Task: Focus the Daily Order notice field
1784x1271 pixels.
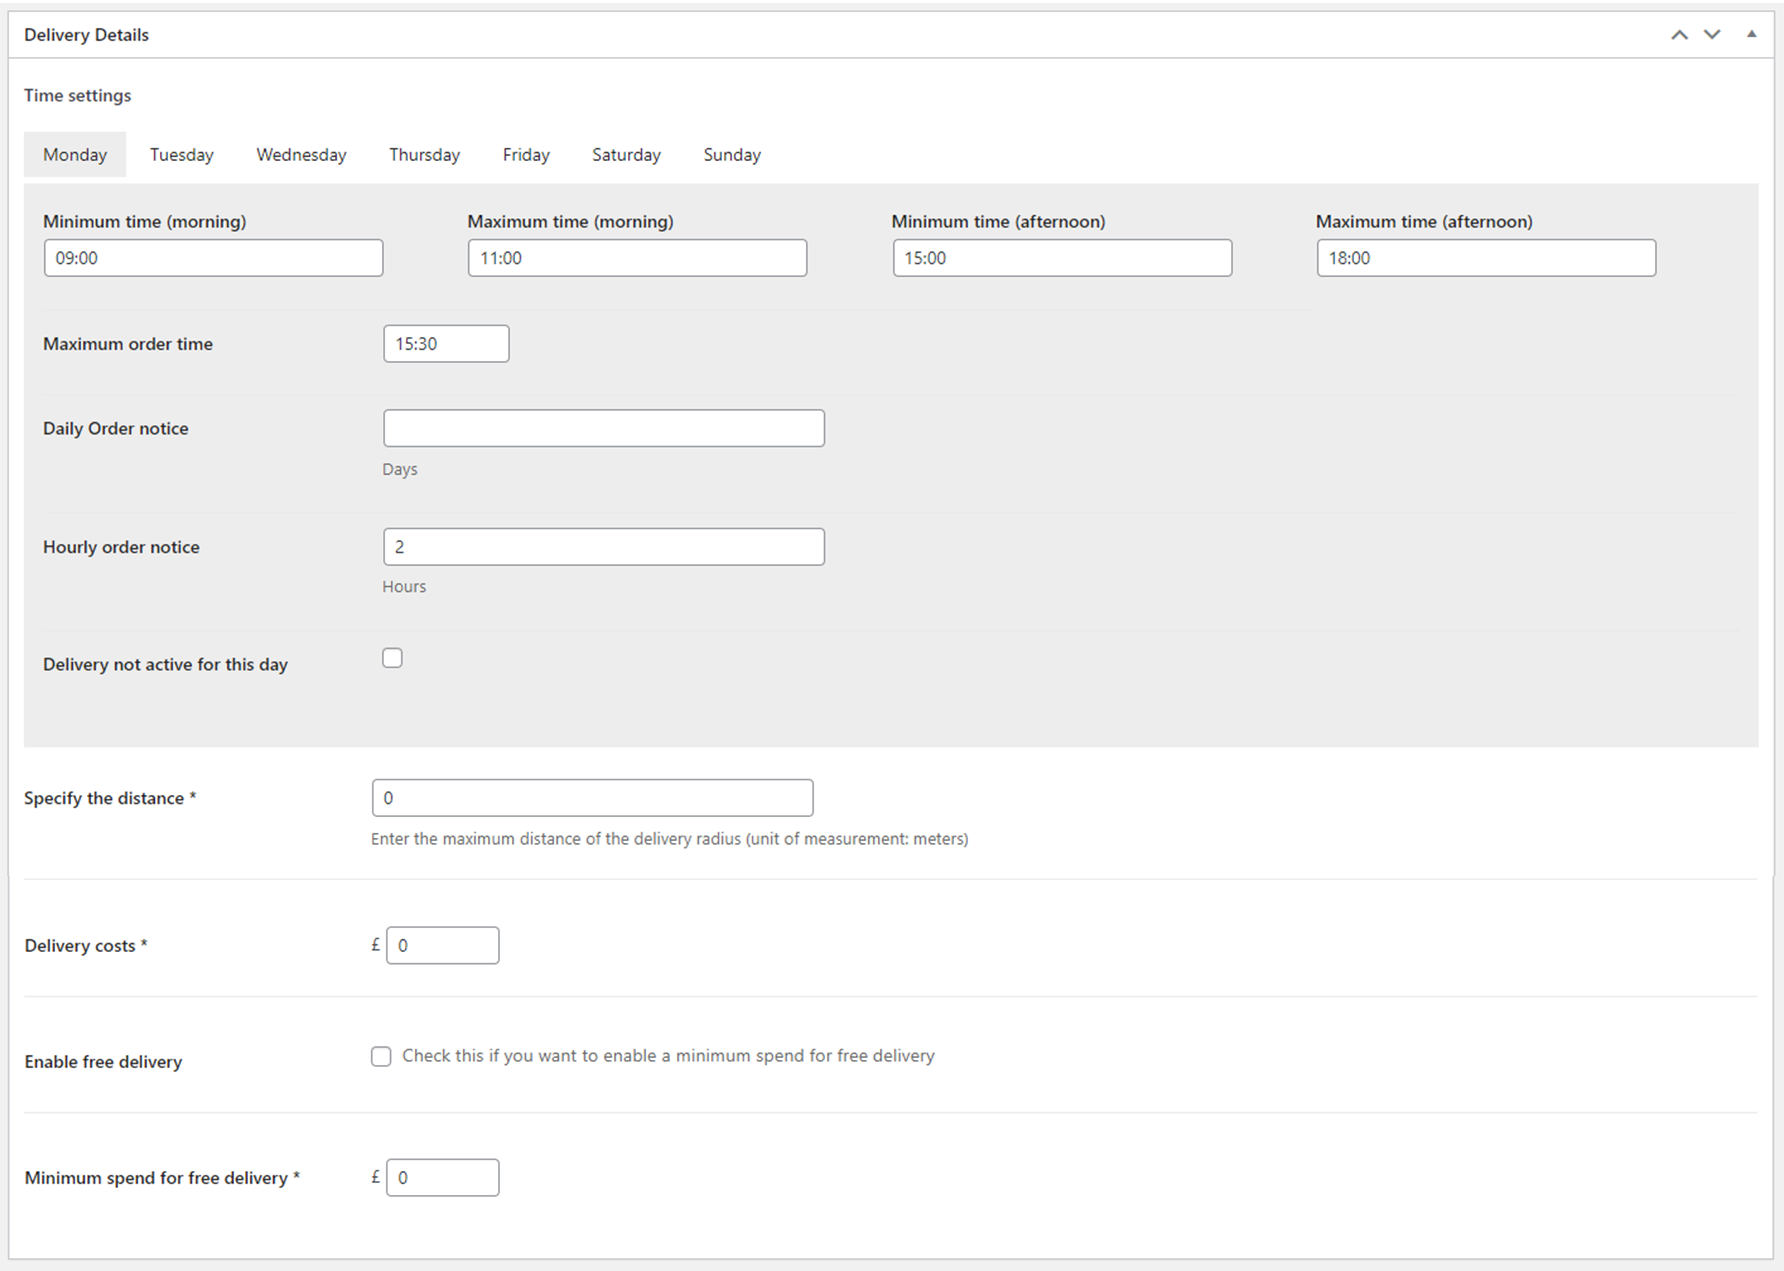Action: pyautogui.click(x=603, y=428)
